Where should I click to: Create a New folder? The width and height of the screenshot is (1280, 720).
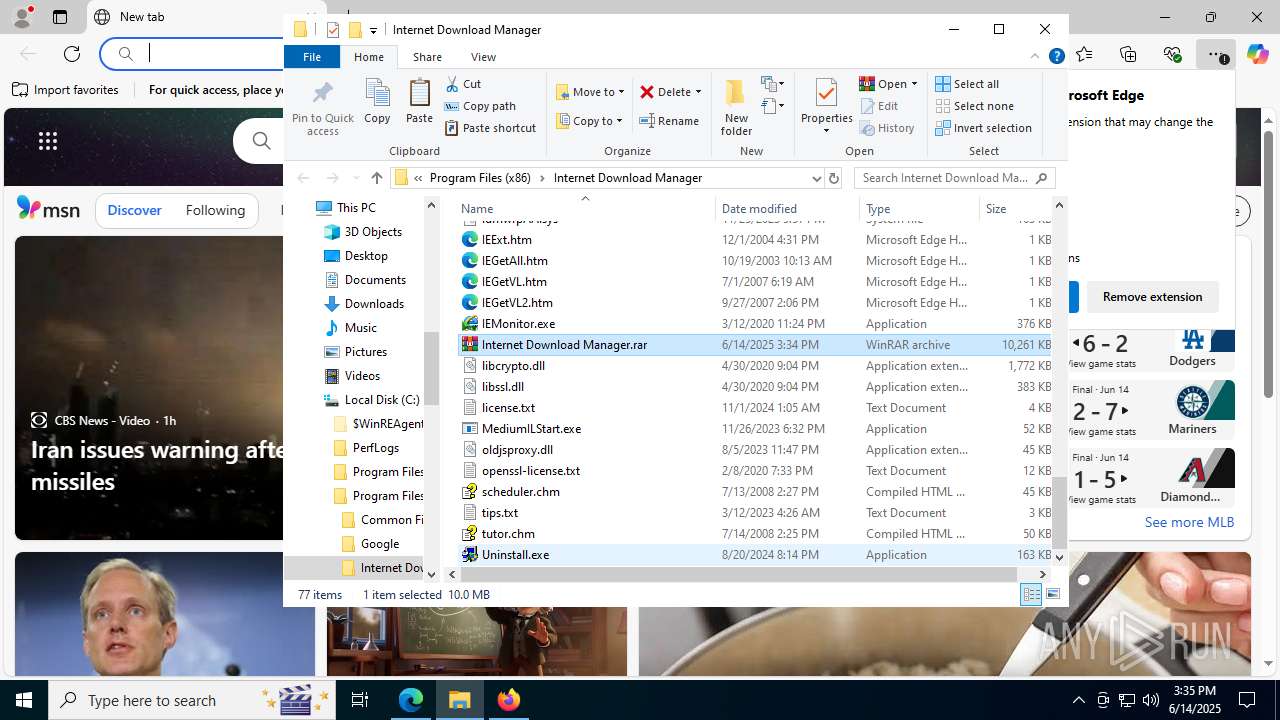736,107
